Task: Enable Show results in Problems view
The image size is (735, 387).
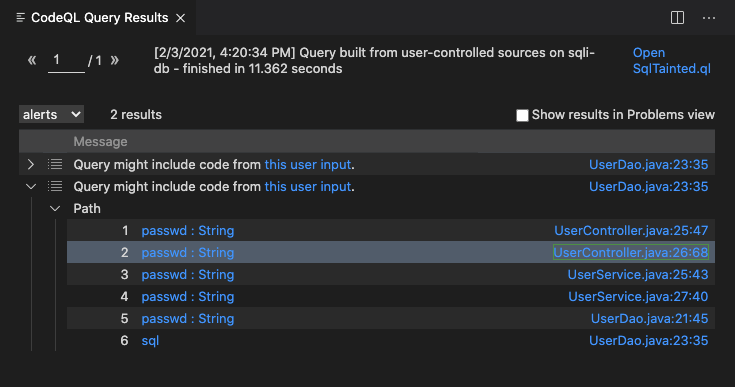Action: pos(522,115)
